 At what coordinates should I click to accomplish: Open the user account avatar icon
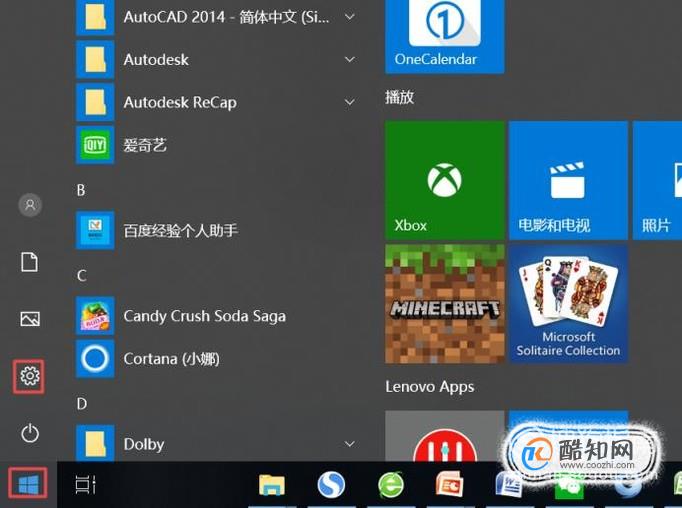click(30, 204)
